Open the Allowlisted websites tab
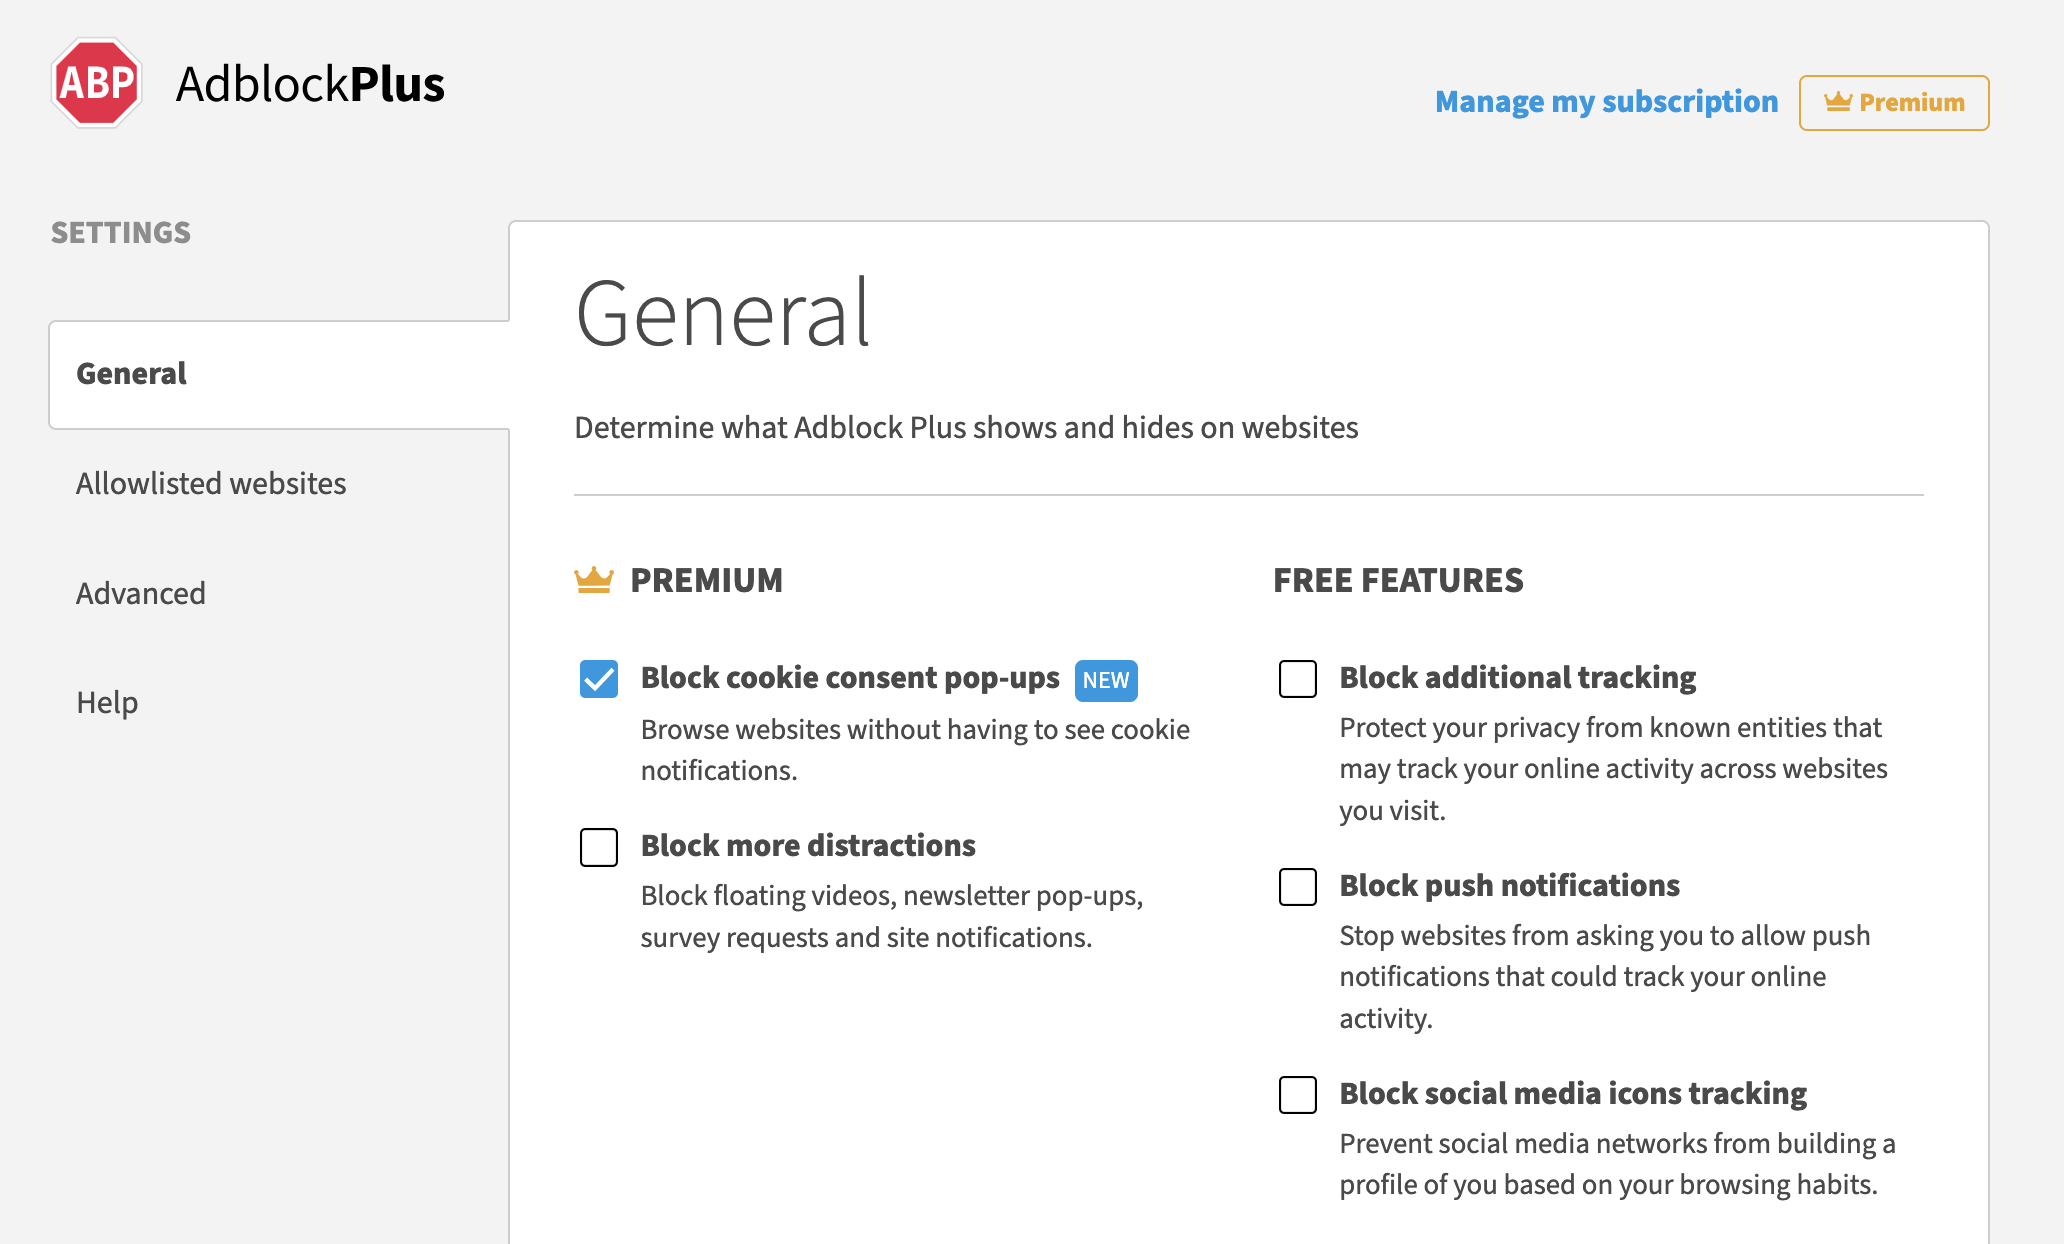 211,484
